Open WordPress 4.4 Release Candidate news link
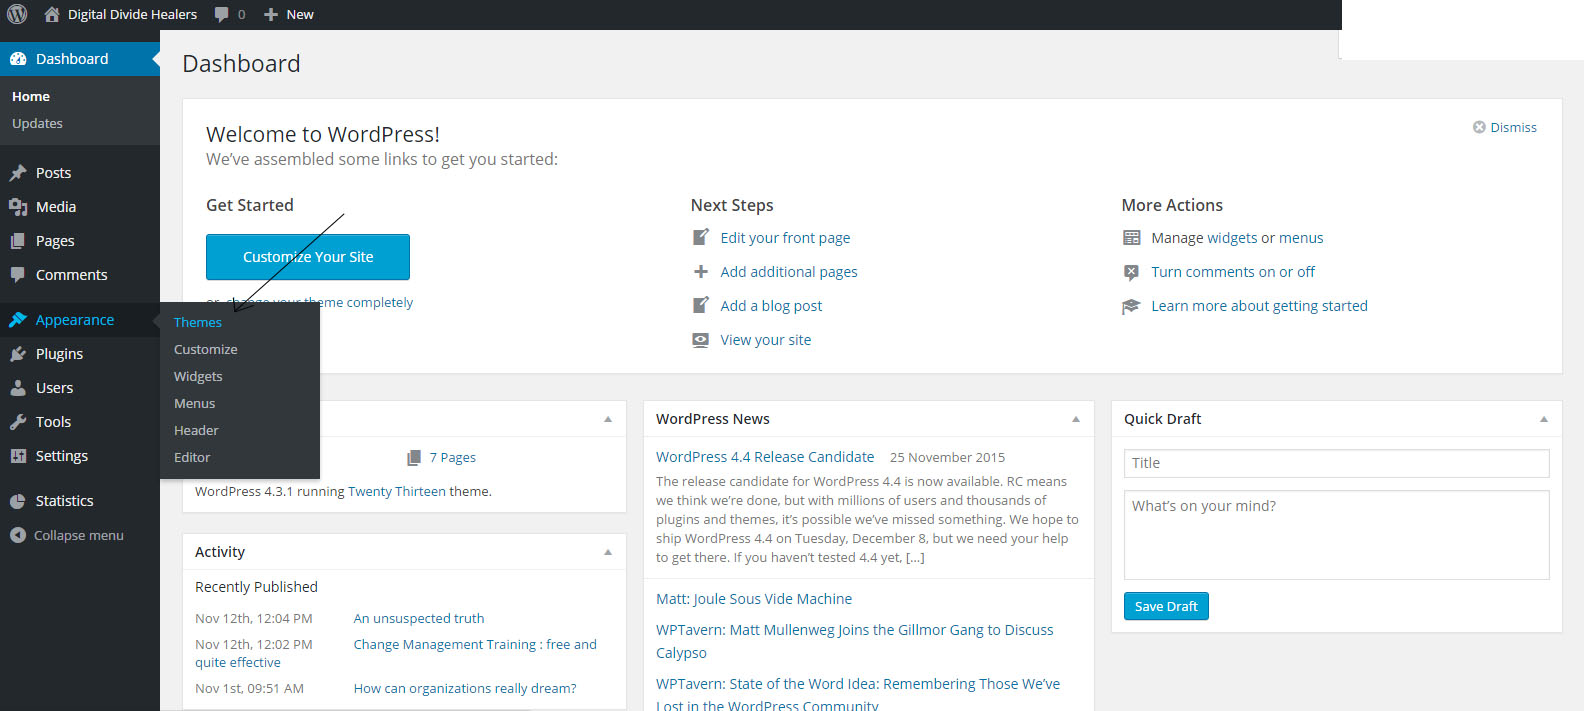Screen dimensions: 1584x711 765,456
